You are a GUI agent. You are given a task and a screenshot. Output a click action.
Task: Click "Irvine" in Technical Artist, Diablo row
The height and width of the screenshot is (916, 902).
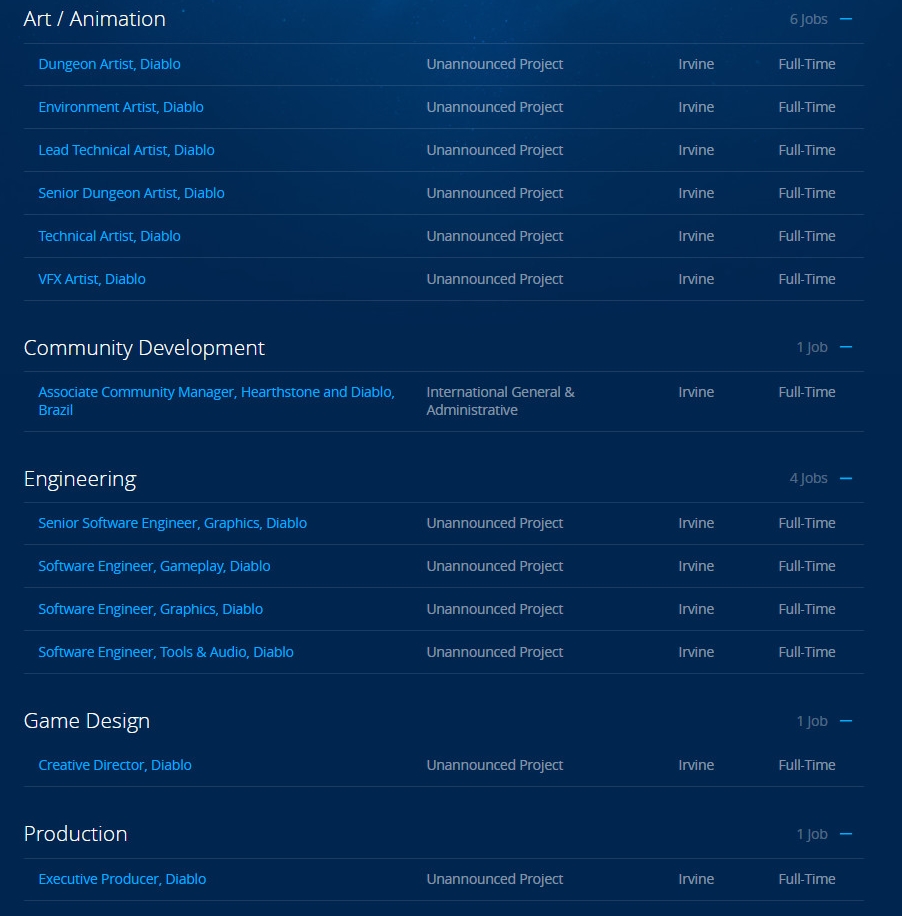[x=696, y=236]
